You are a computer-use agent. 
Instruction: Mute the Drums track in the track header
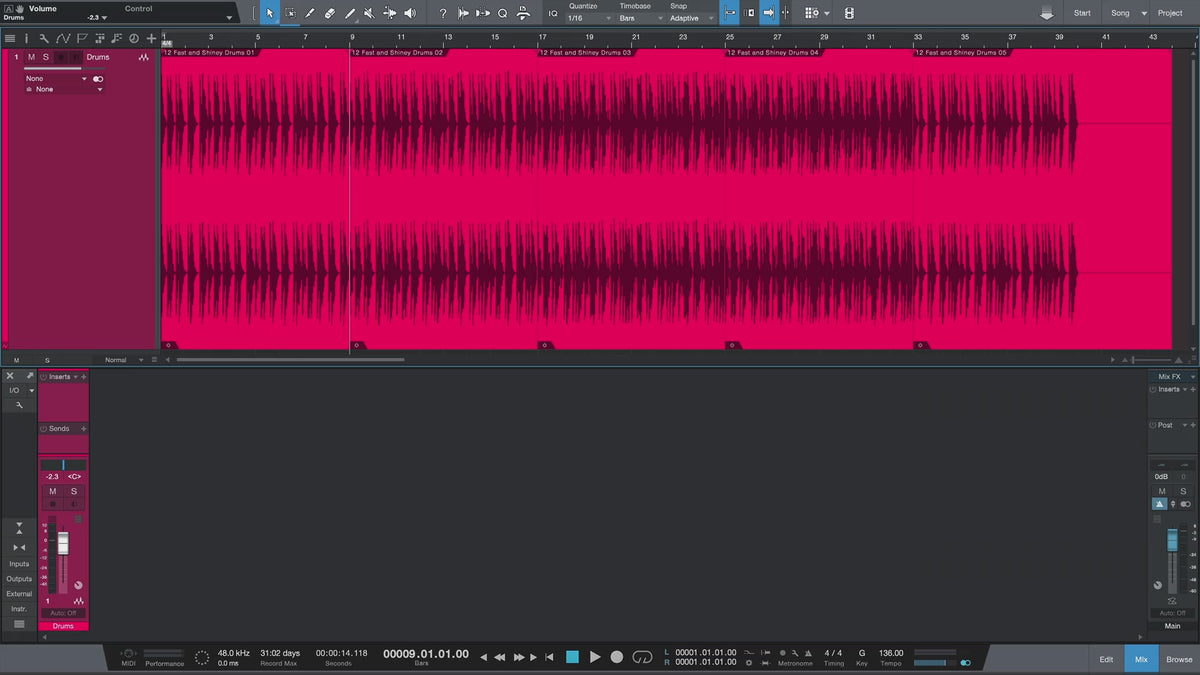point(31,57)
